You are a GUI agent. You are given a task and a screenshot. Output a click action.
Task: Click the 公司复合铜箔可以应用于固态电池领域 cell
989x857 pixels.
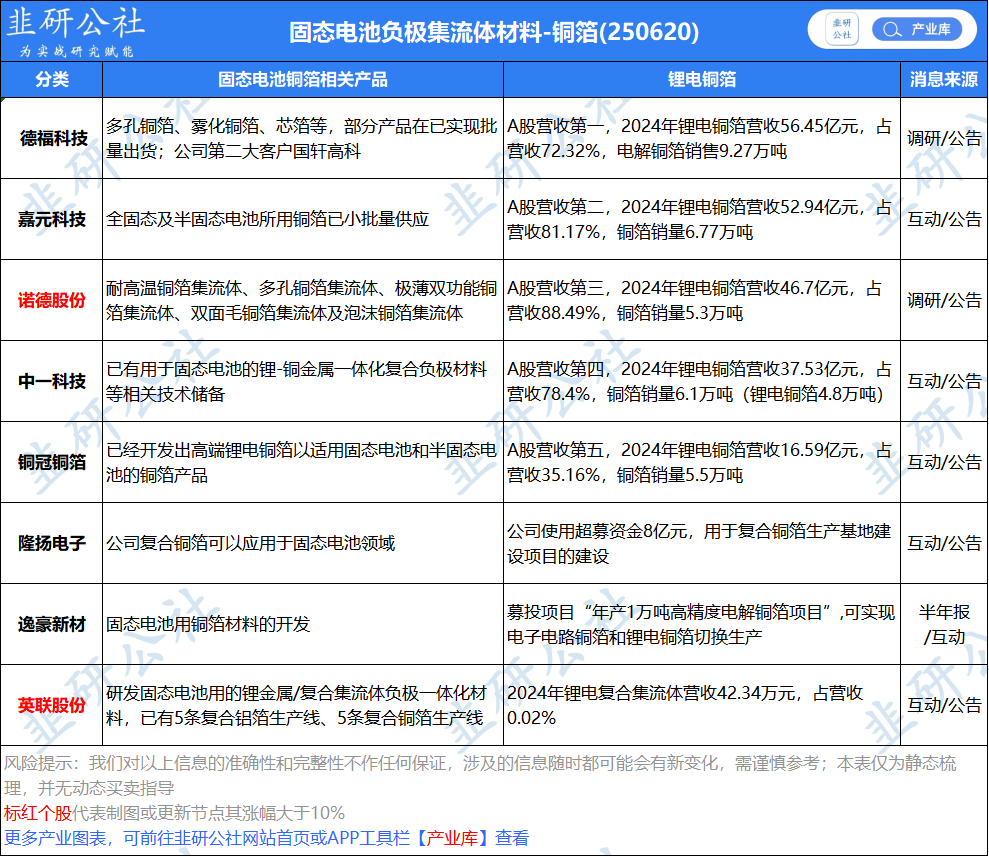point(303,543)
